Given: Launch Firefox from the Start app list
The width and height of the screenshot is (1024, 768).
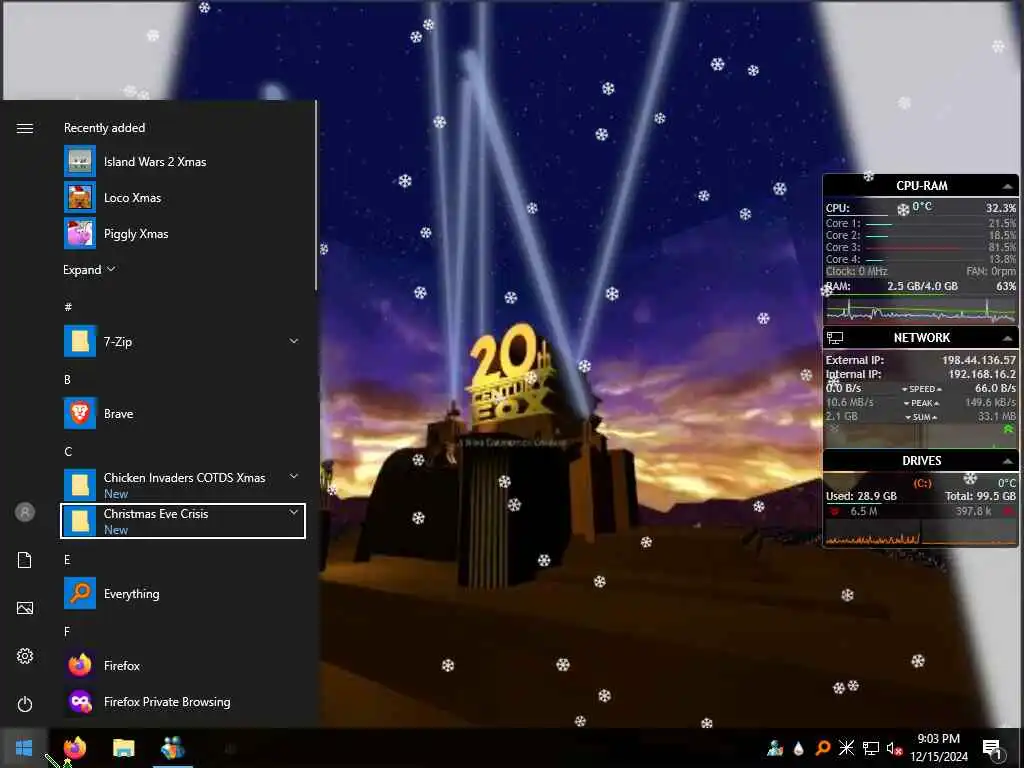Looking at the screenshot, I should click(183, 665).
